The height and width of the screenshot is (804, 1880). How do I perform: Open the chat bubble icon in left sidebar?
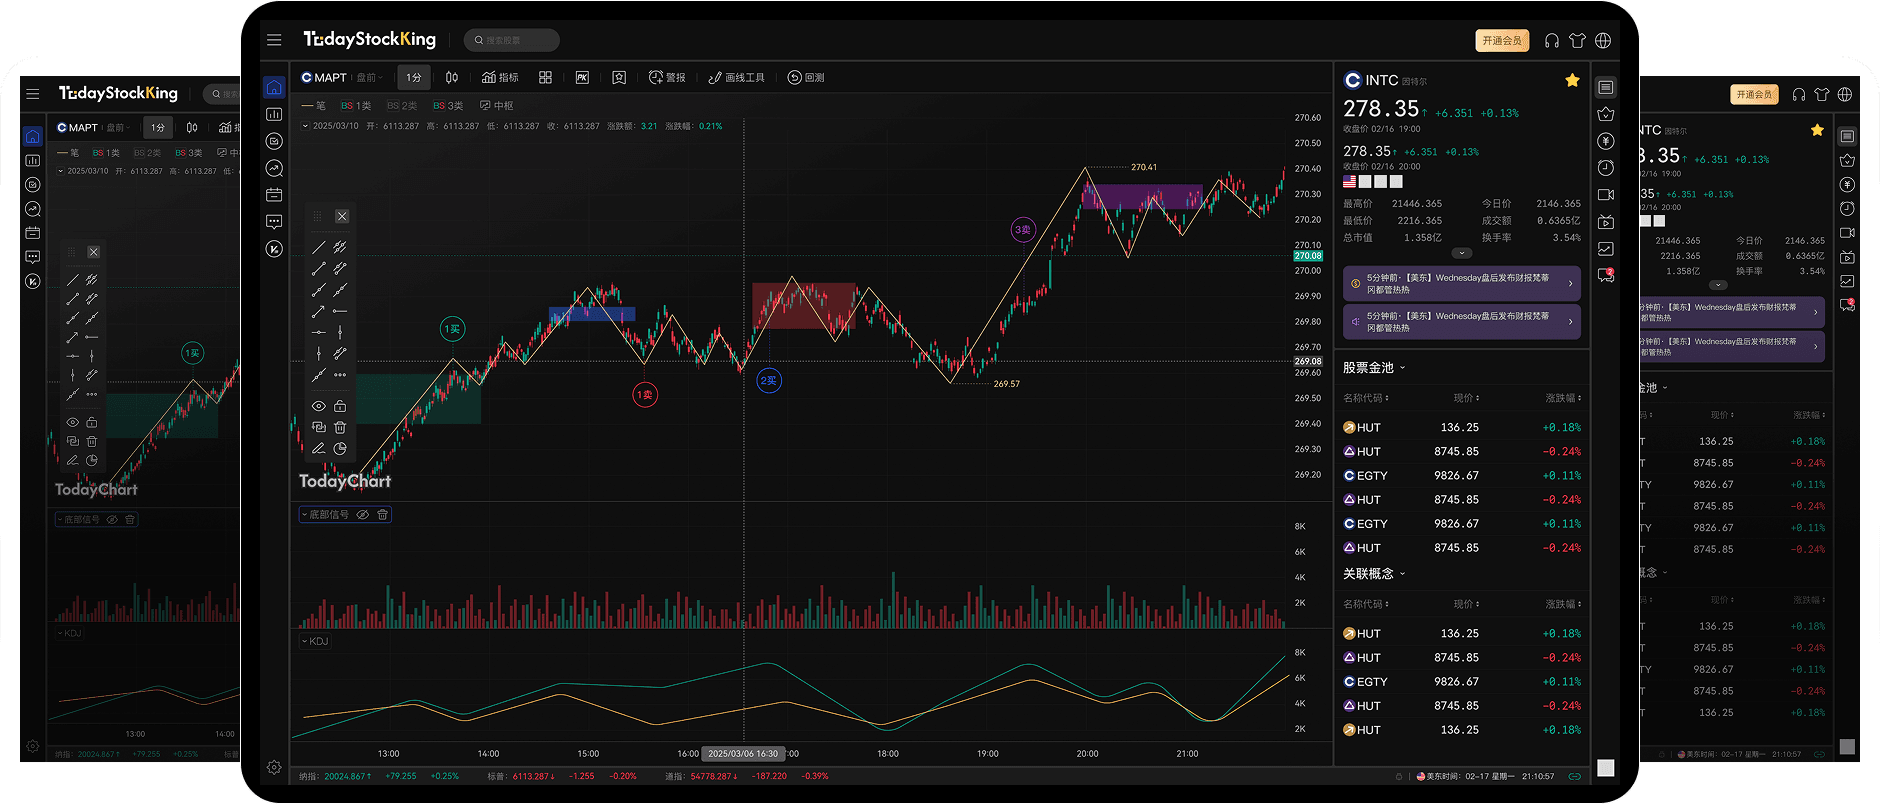pos(274,222)
